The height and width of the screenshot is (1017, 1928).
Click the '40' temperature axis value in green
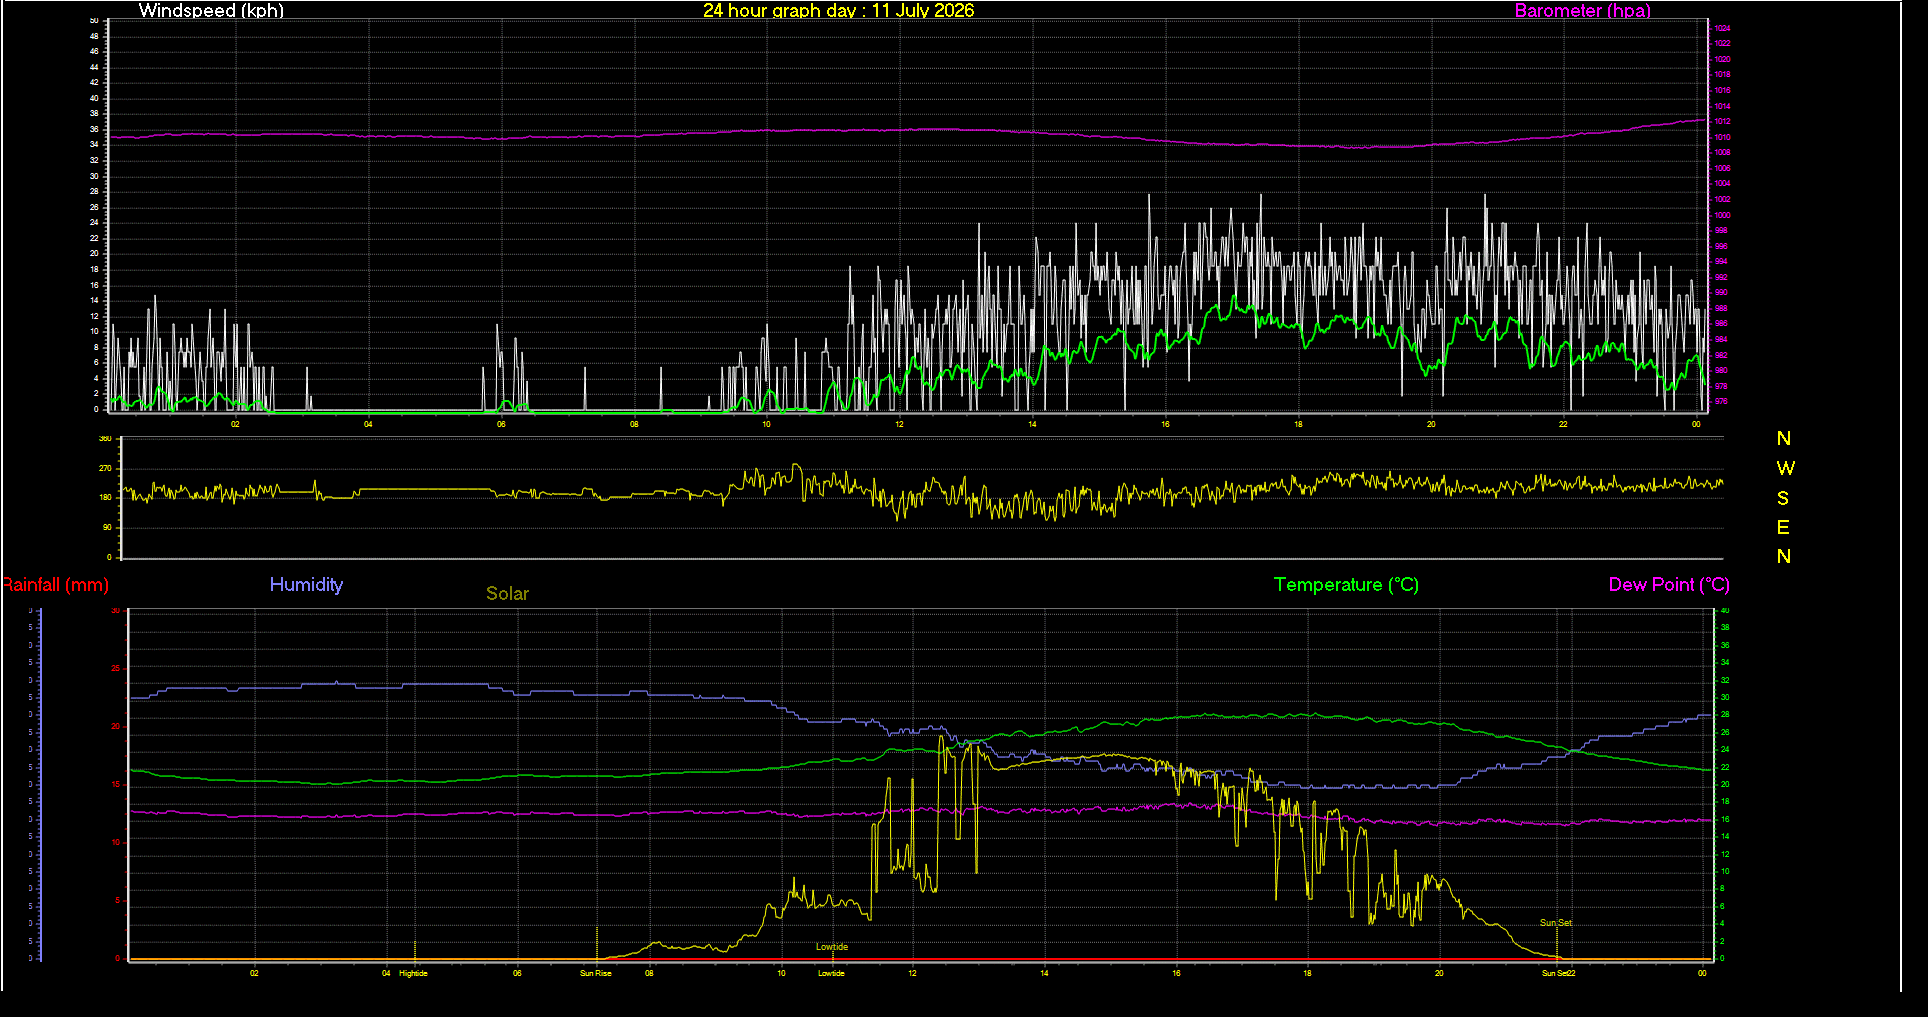[1725, 610]
